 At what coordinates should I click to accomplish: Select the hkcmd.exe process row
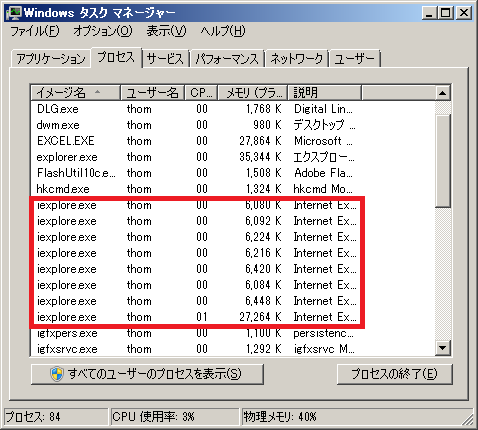(233, 189)
